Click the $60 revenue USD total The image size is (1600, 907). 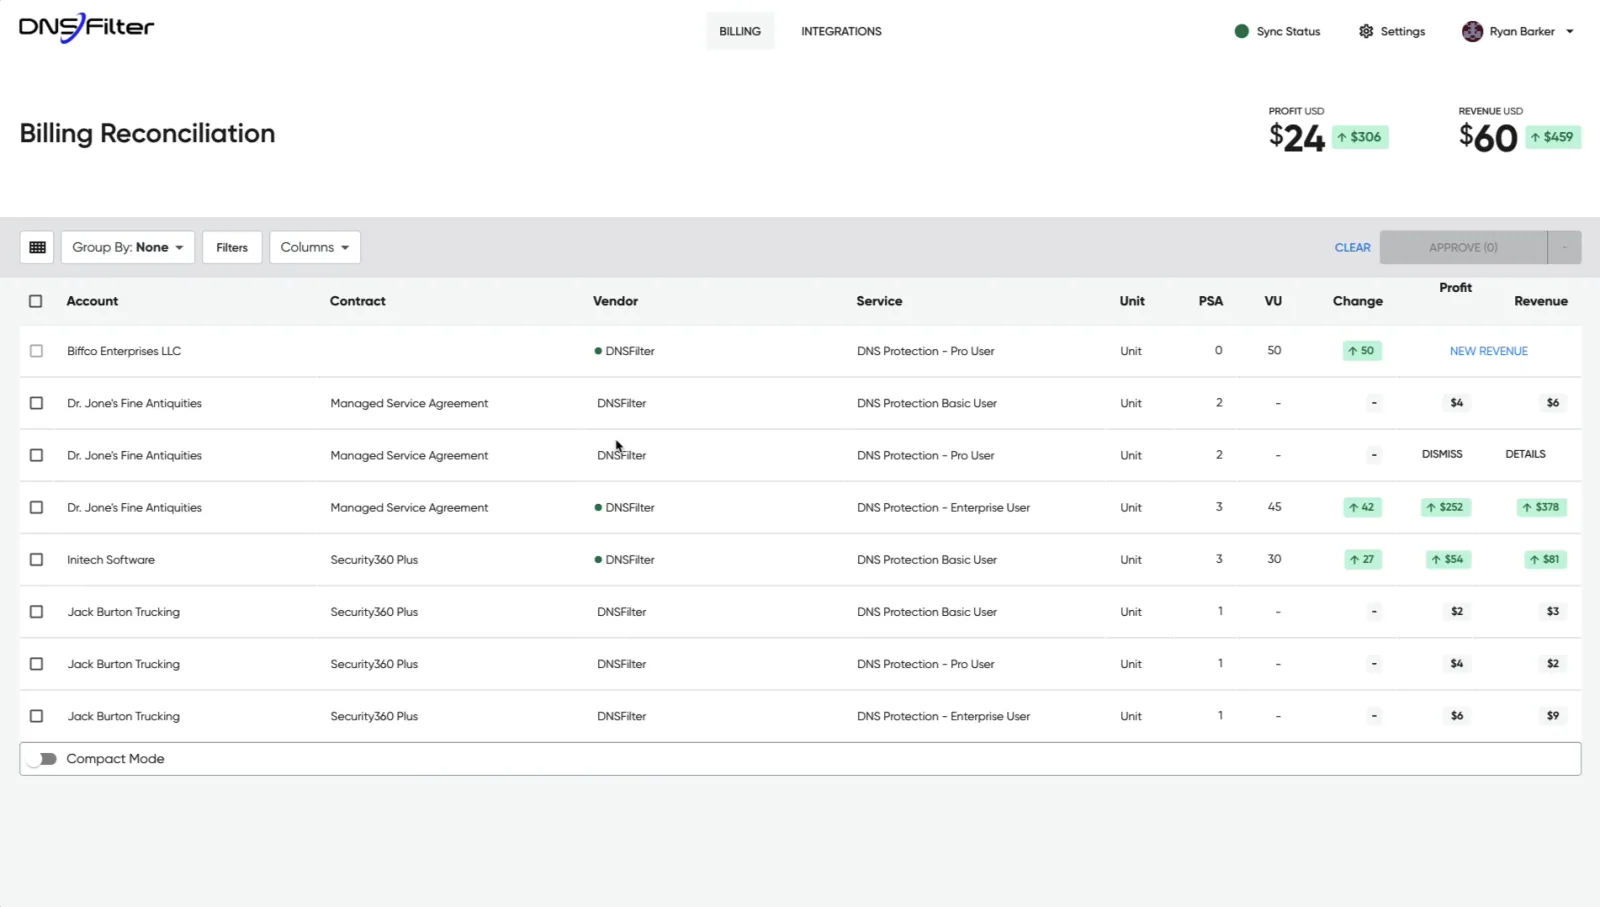[1488, 138]
